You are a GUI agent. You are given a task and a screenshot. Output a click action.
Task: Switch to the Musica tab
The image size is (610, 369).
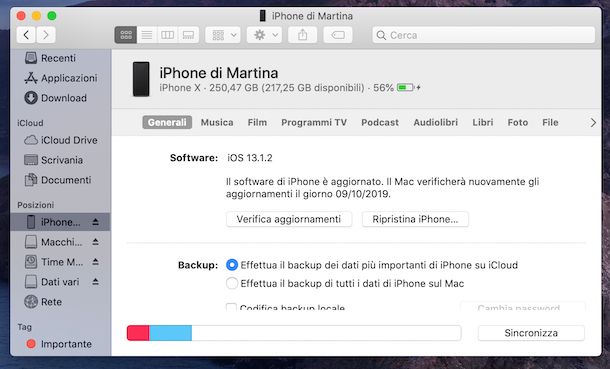tap(217, 122)
